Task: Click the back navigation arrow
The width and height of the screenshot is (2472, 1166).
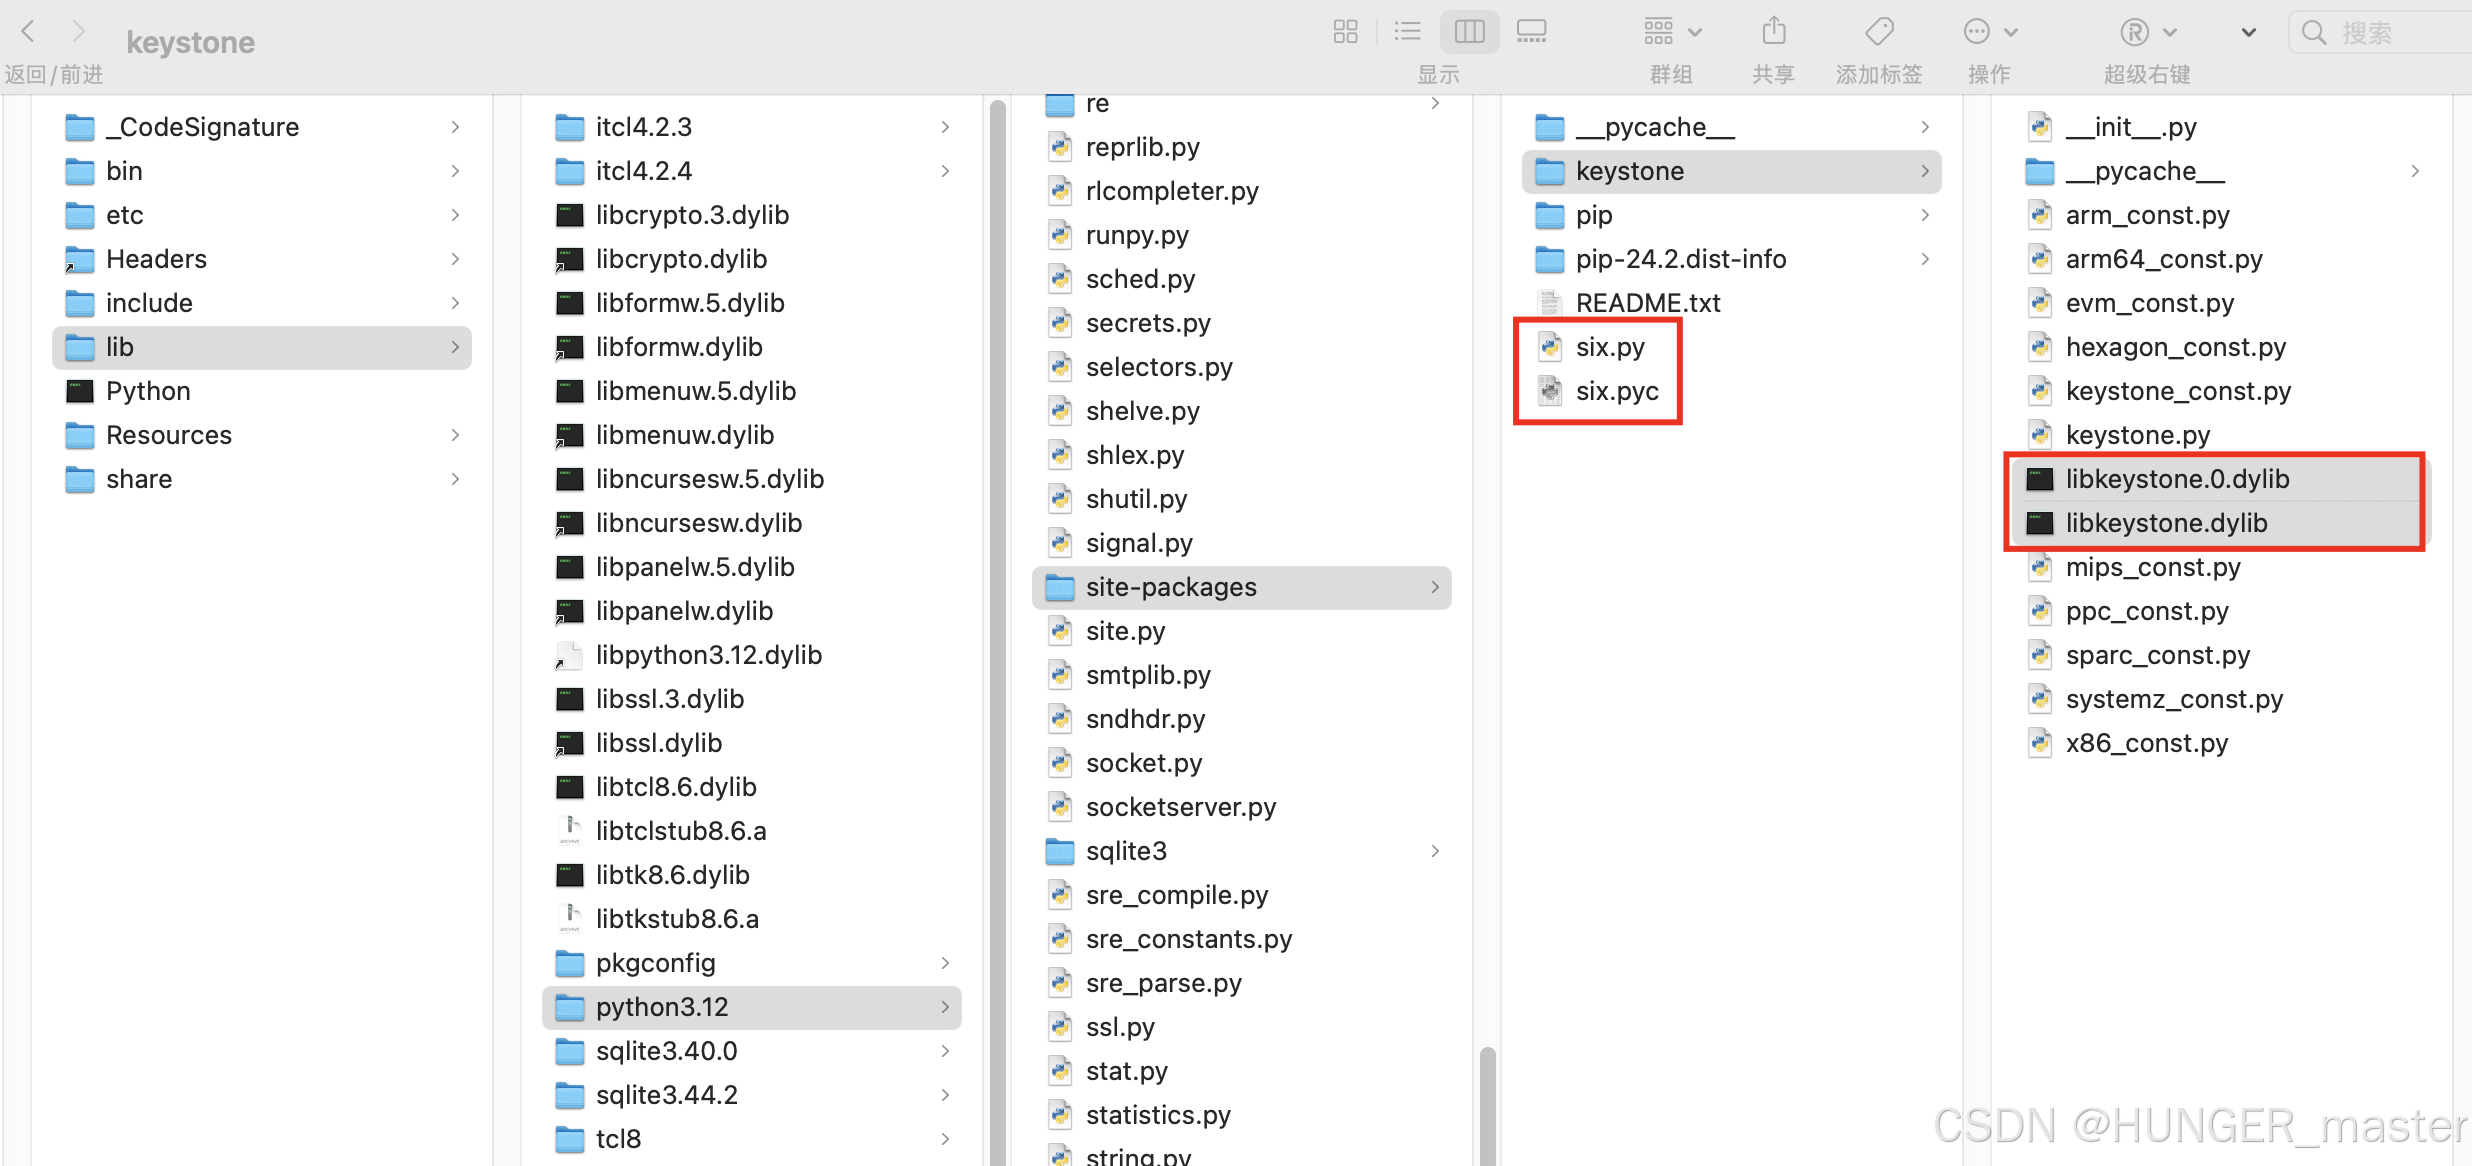Action: pyautogui.click(x=28, y=31)
